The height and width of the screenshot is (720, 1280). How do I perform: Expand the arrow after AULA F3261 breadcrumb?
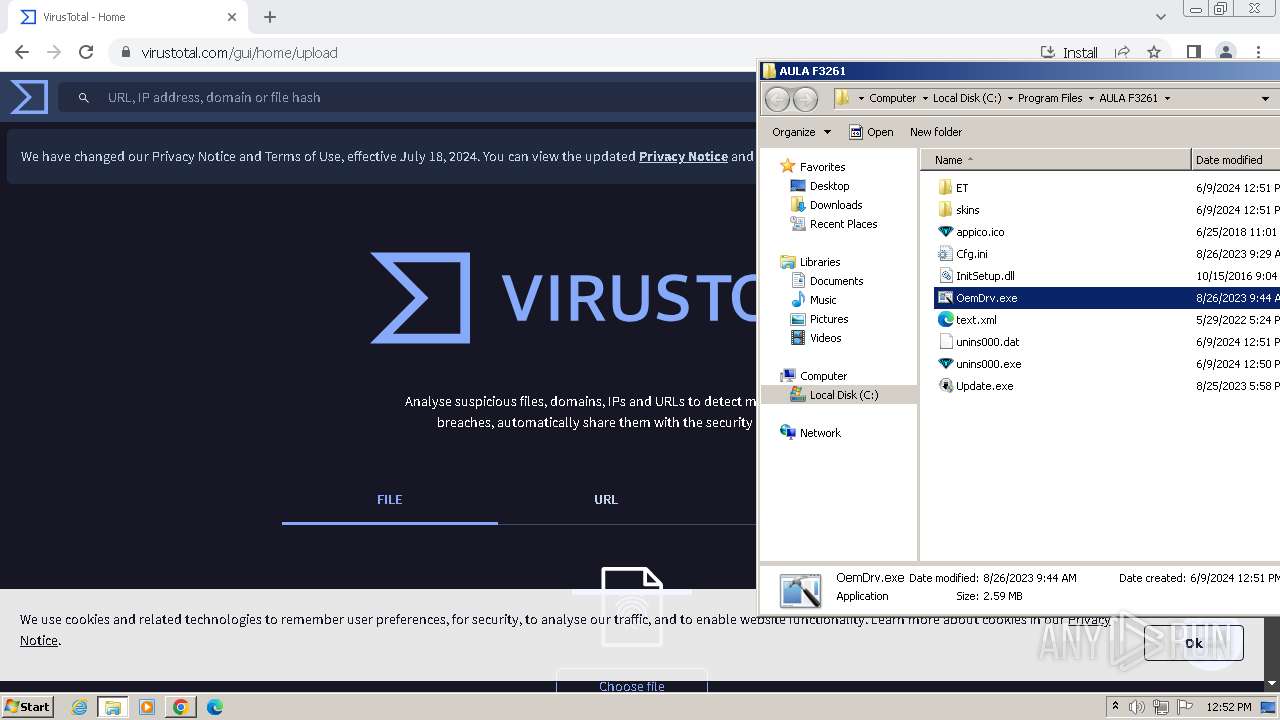pyautogui.click(x=1167, y=98)
